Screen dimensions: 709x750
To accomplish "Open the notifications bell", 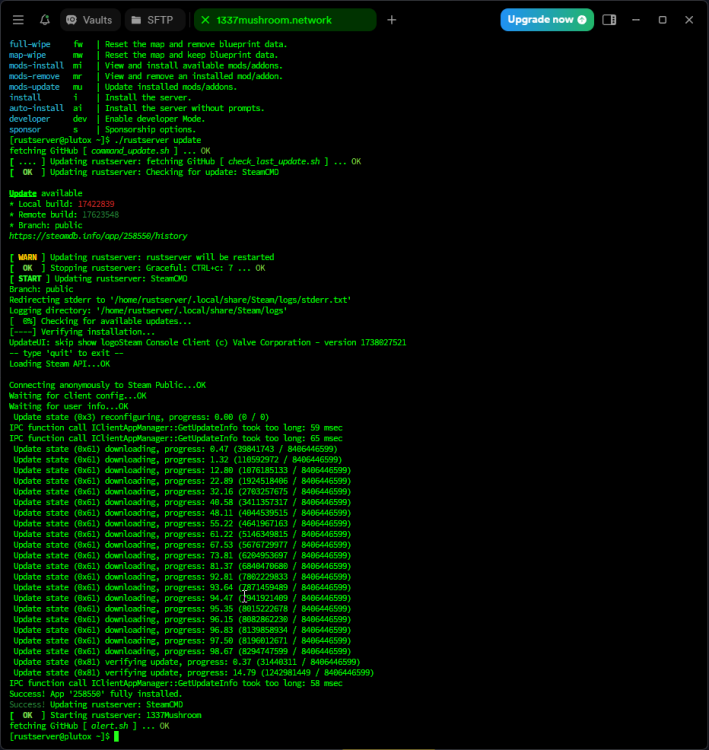I will [44, 20].
